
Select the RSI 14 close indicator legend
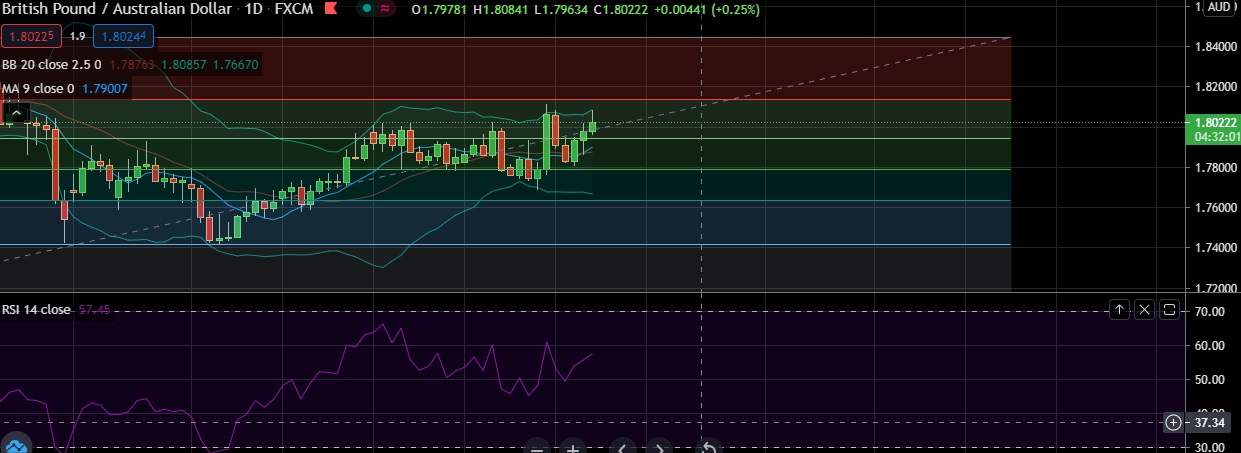click(36, 310)
